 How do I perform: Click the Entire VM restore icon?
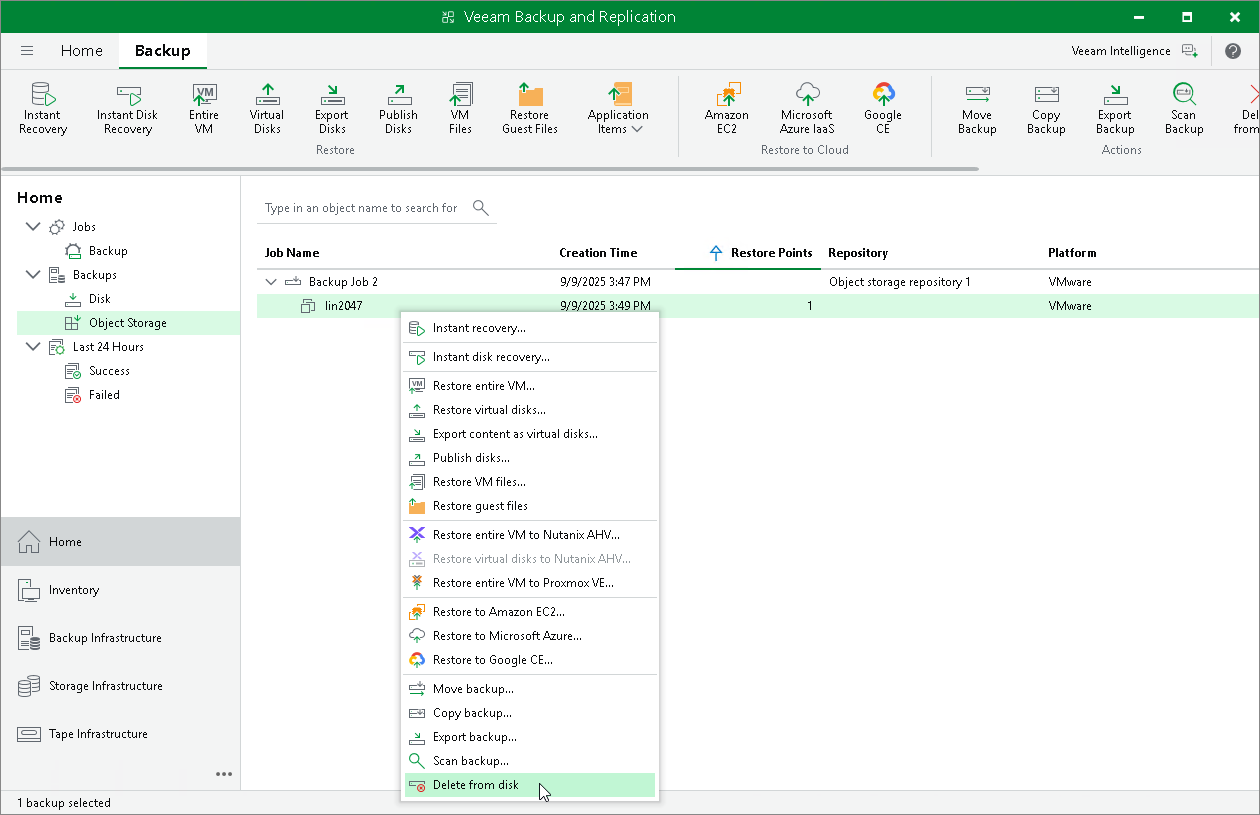pos(204,108)
